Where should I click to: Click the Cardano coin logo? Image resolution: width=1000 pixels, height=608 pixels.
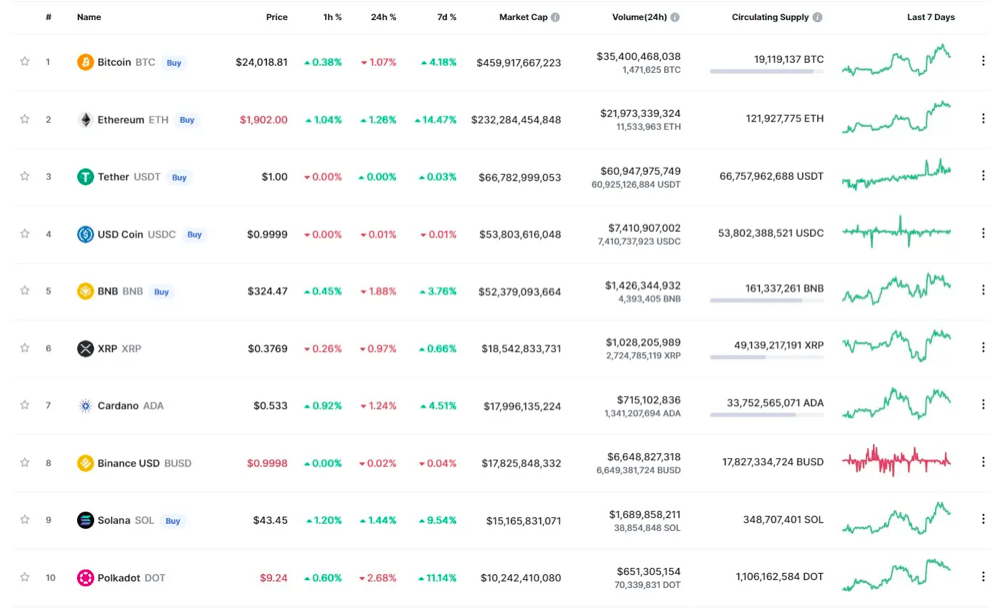click(x=85, y=406)
